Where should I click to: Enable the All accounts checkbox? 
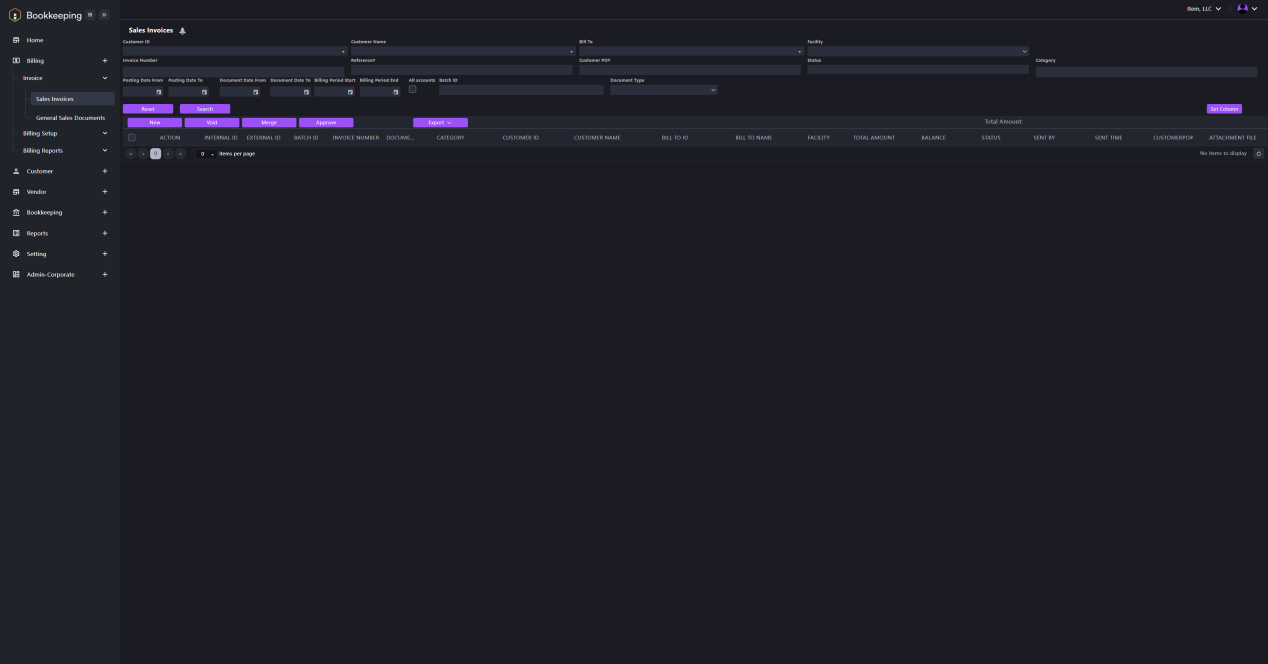(412, 89)
